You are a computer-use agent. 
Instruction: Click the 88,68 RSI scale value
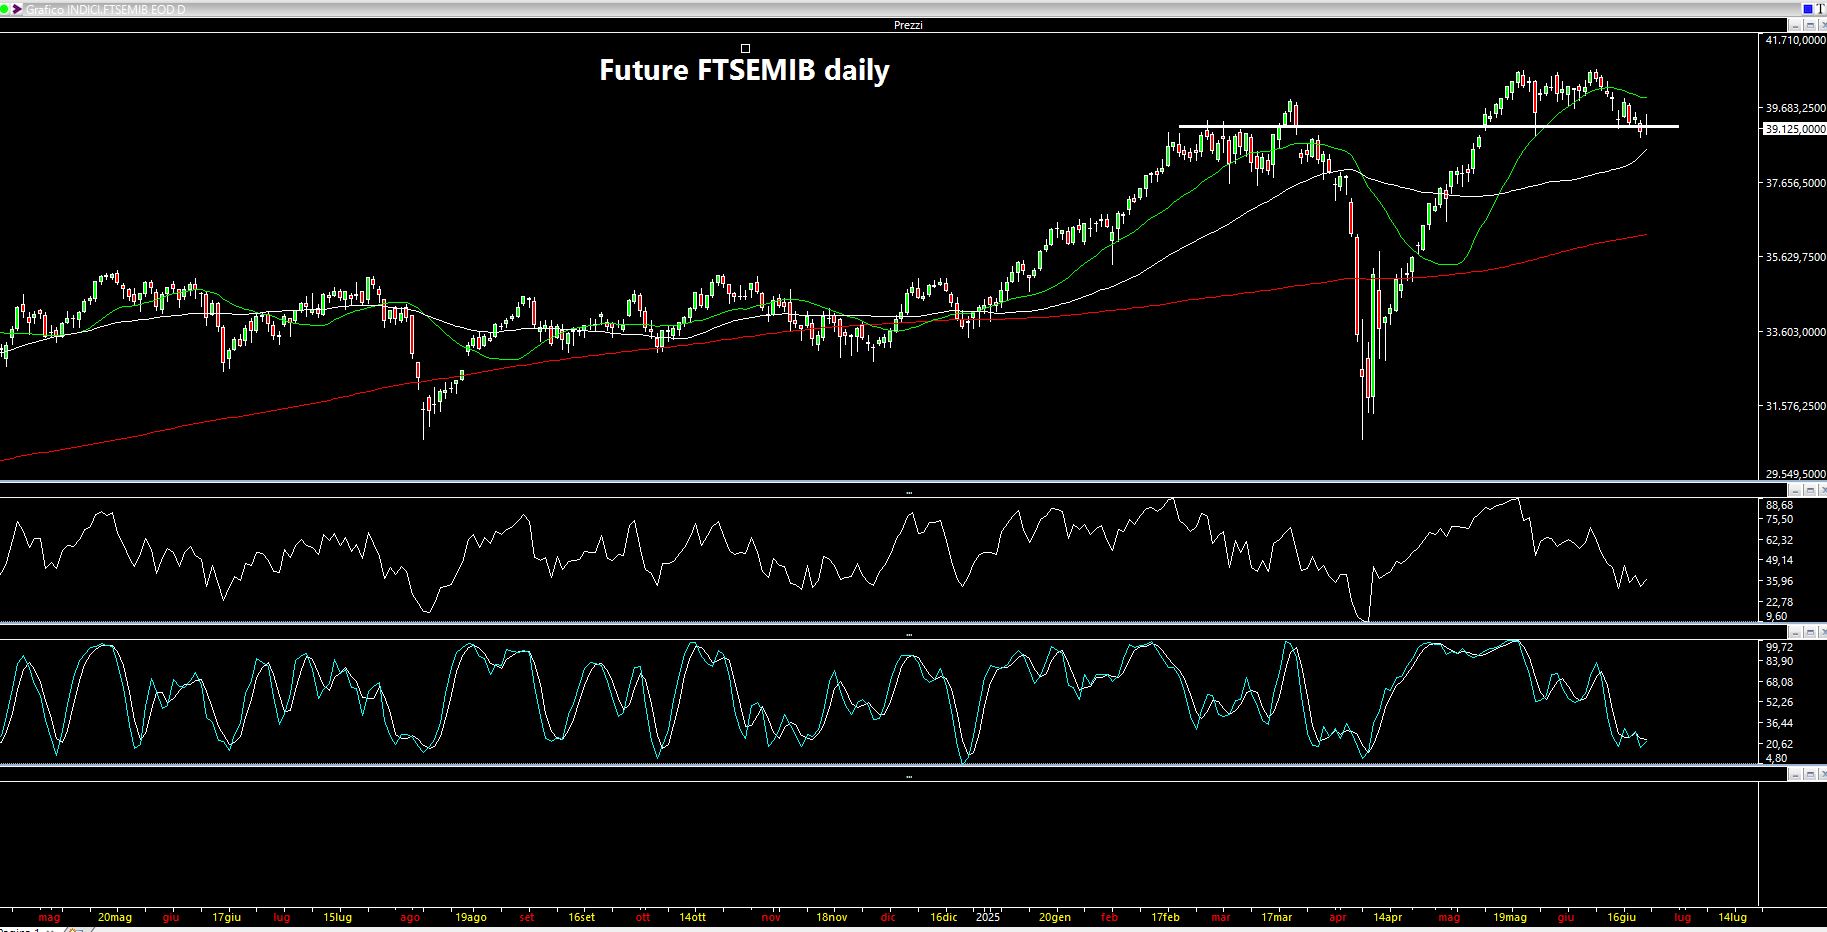(1779, 506)
